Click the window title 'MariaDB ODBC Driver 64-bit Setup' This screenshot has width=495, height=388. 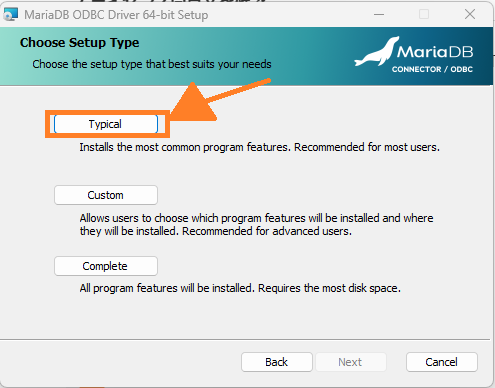tap(116, 15)
